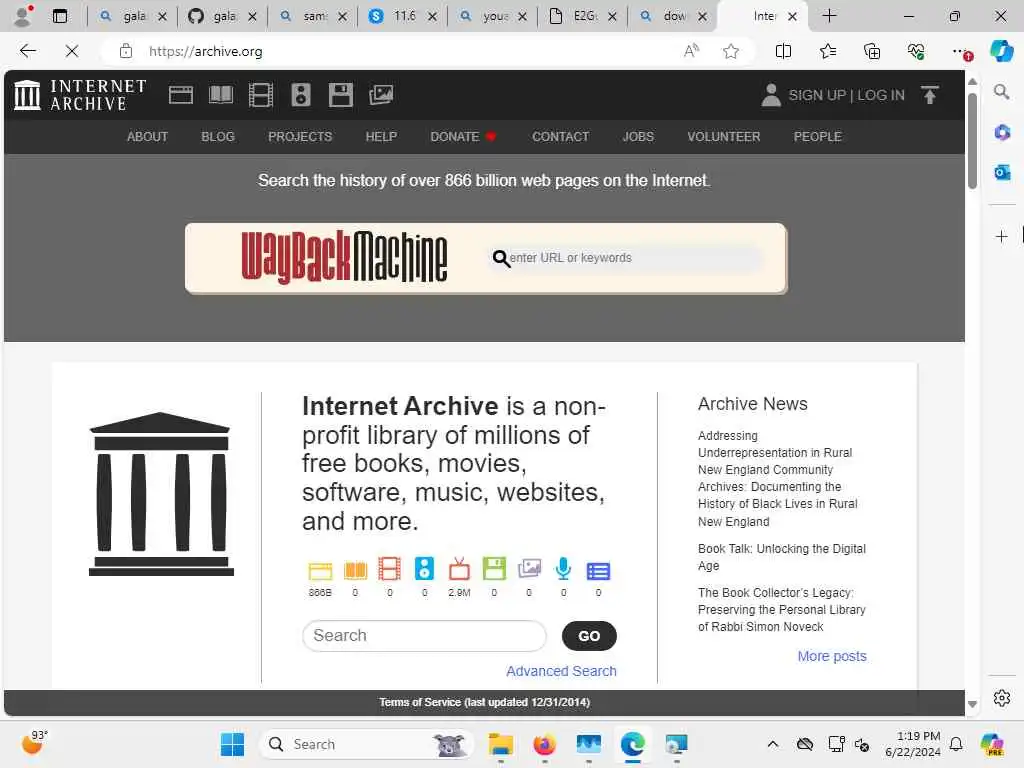Open the More posts link
This screenshot has height=768, width=1024.
pos(831,656)
